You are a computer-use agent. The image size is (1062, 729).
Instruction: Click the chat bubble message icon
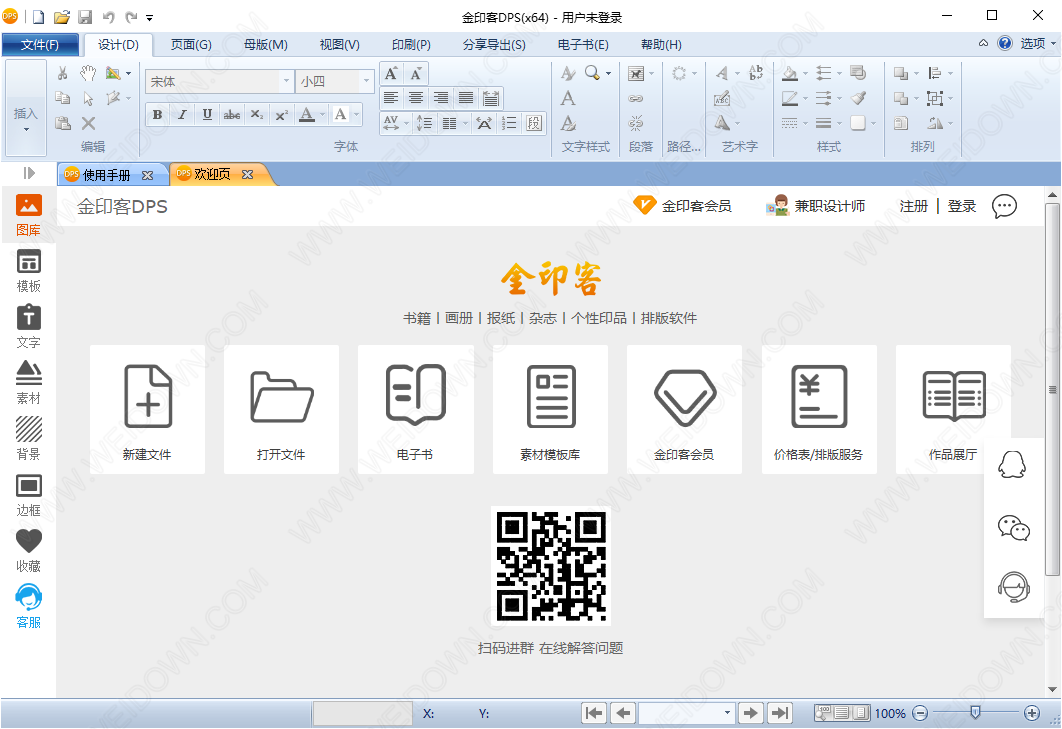(x=1004, y=206)
